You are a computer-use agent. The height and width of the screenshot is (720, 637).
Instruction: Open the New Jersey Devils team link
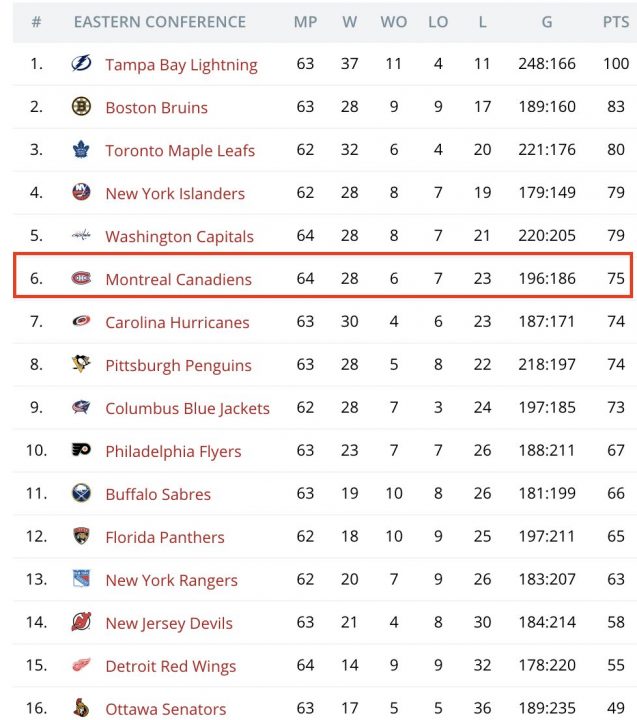[168, 624]
